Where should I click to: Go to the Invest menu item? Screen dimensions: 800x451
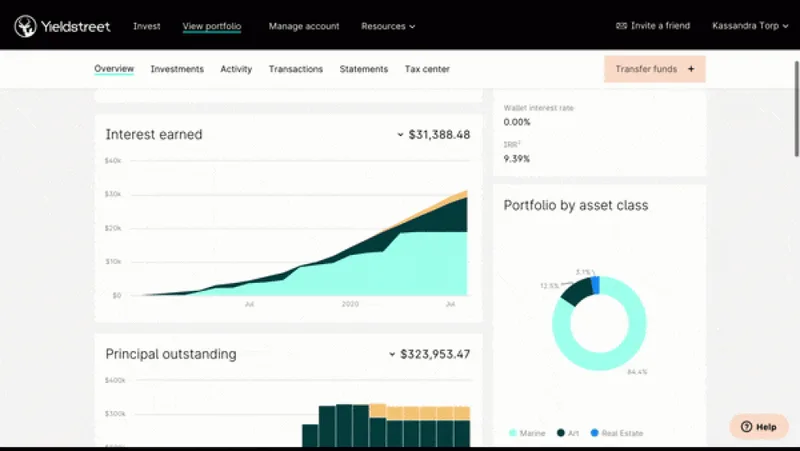(146, 26)
